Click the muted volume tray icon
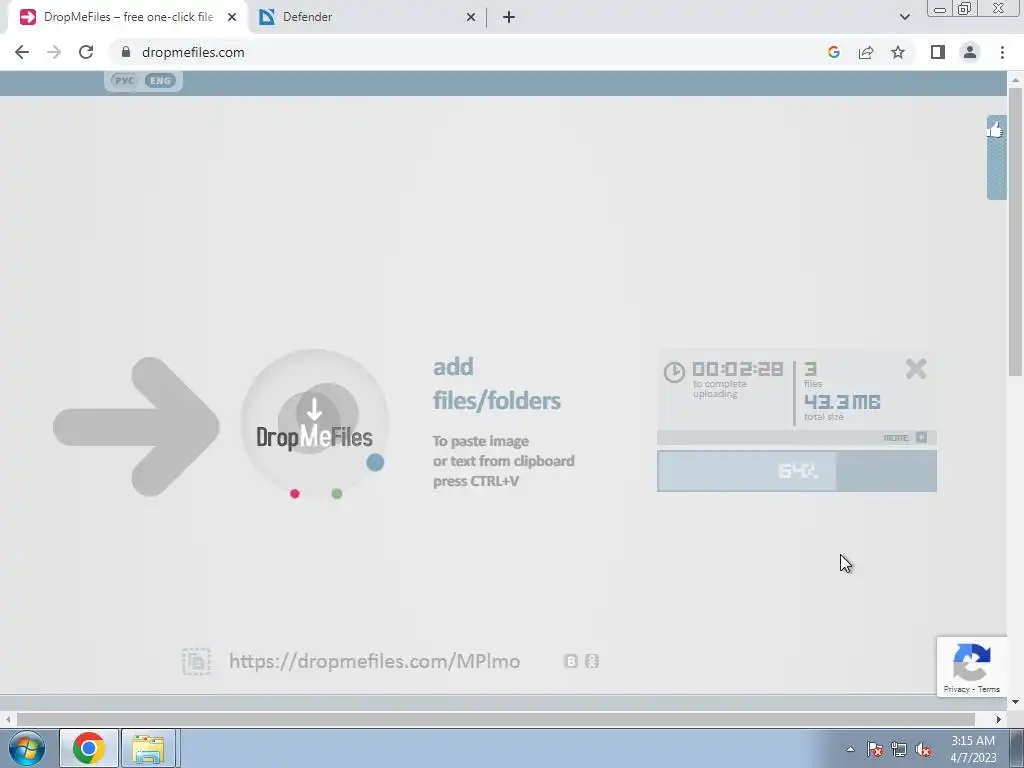 click(923, 749)
